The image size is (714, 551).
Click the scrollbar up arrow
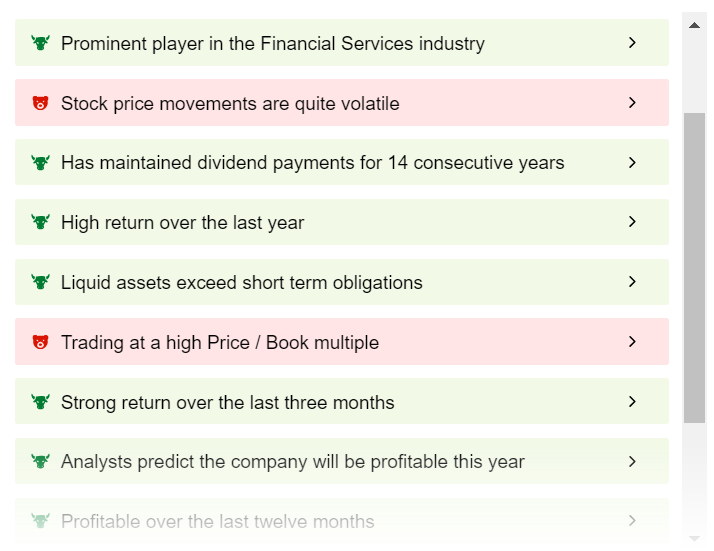(695, 25)
